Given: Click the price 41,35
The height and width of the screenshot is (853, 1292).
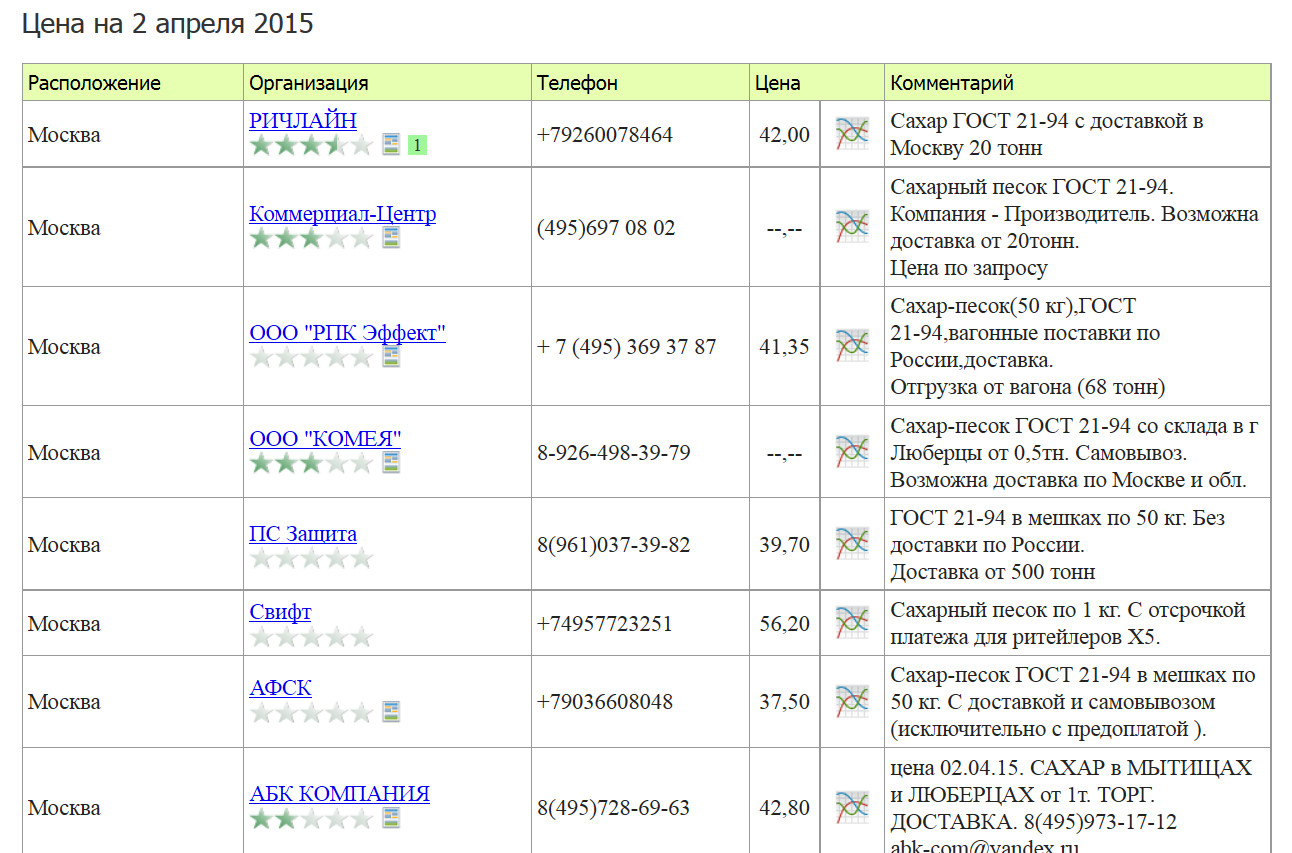Looking at the screenshot, I should click(785, 347).
